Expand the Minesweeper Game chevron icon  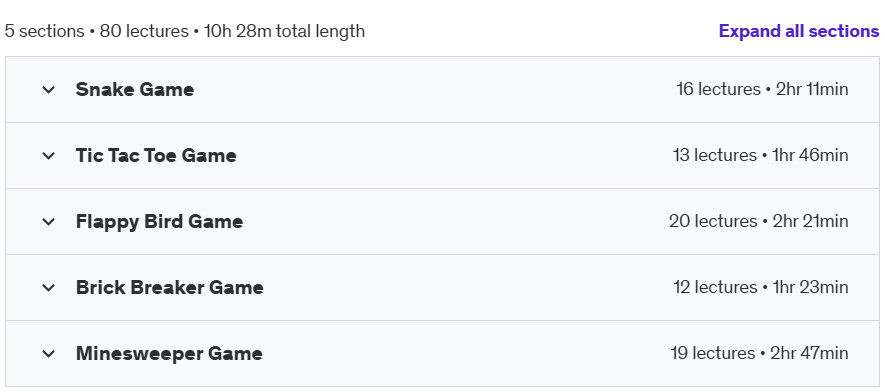tap(49, 354)
